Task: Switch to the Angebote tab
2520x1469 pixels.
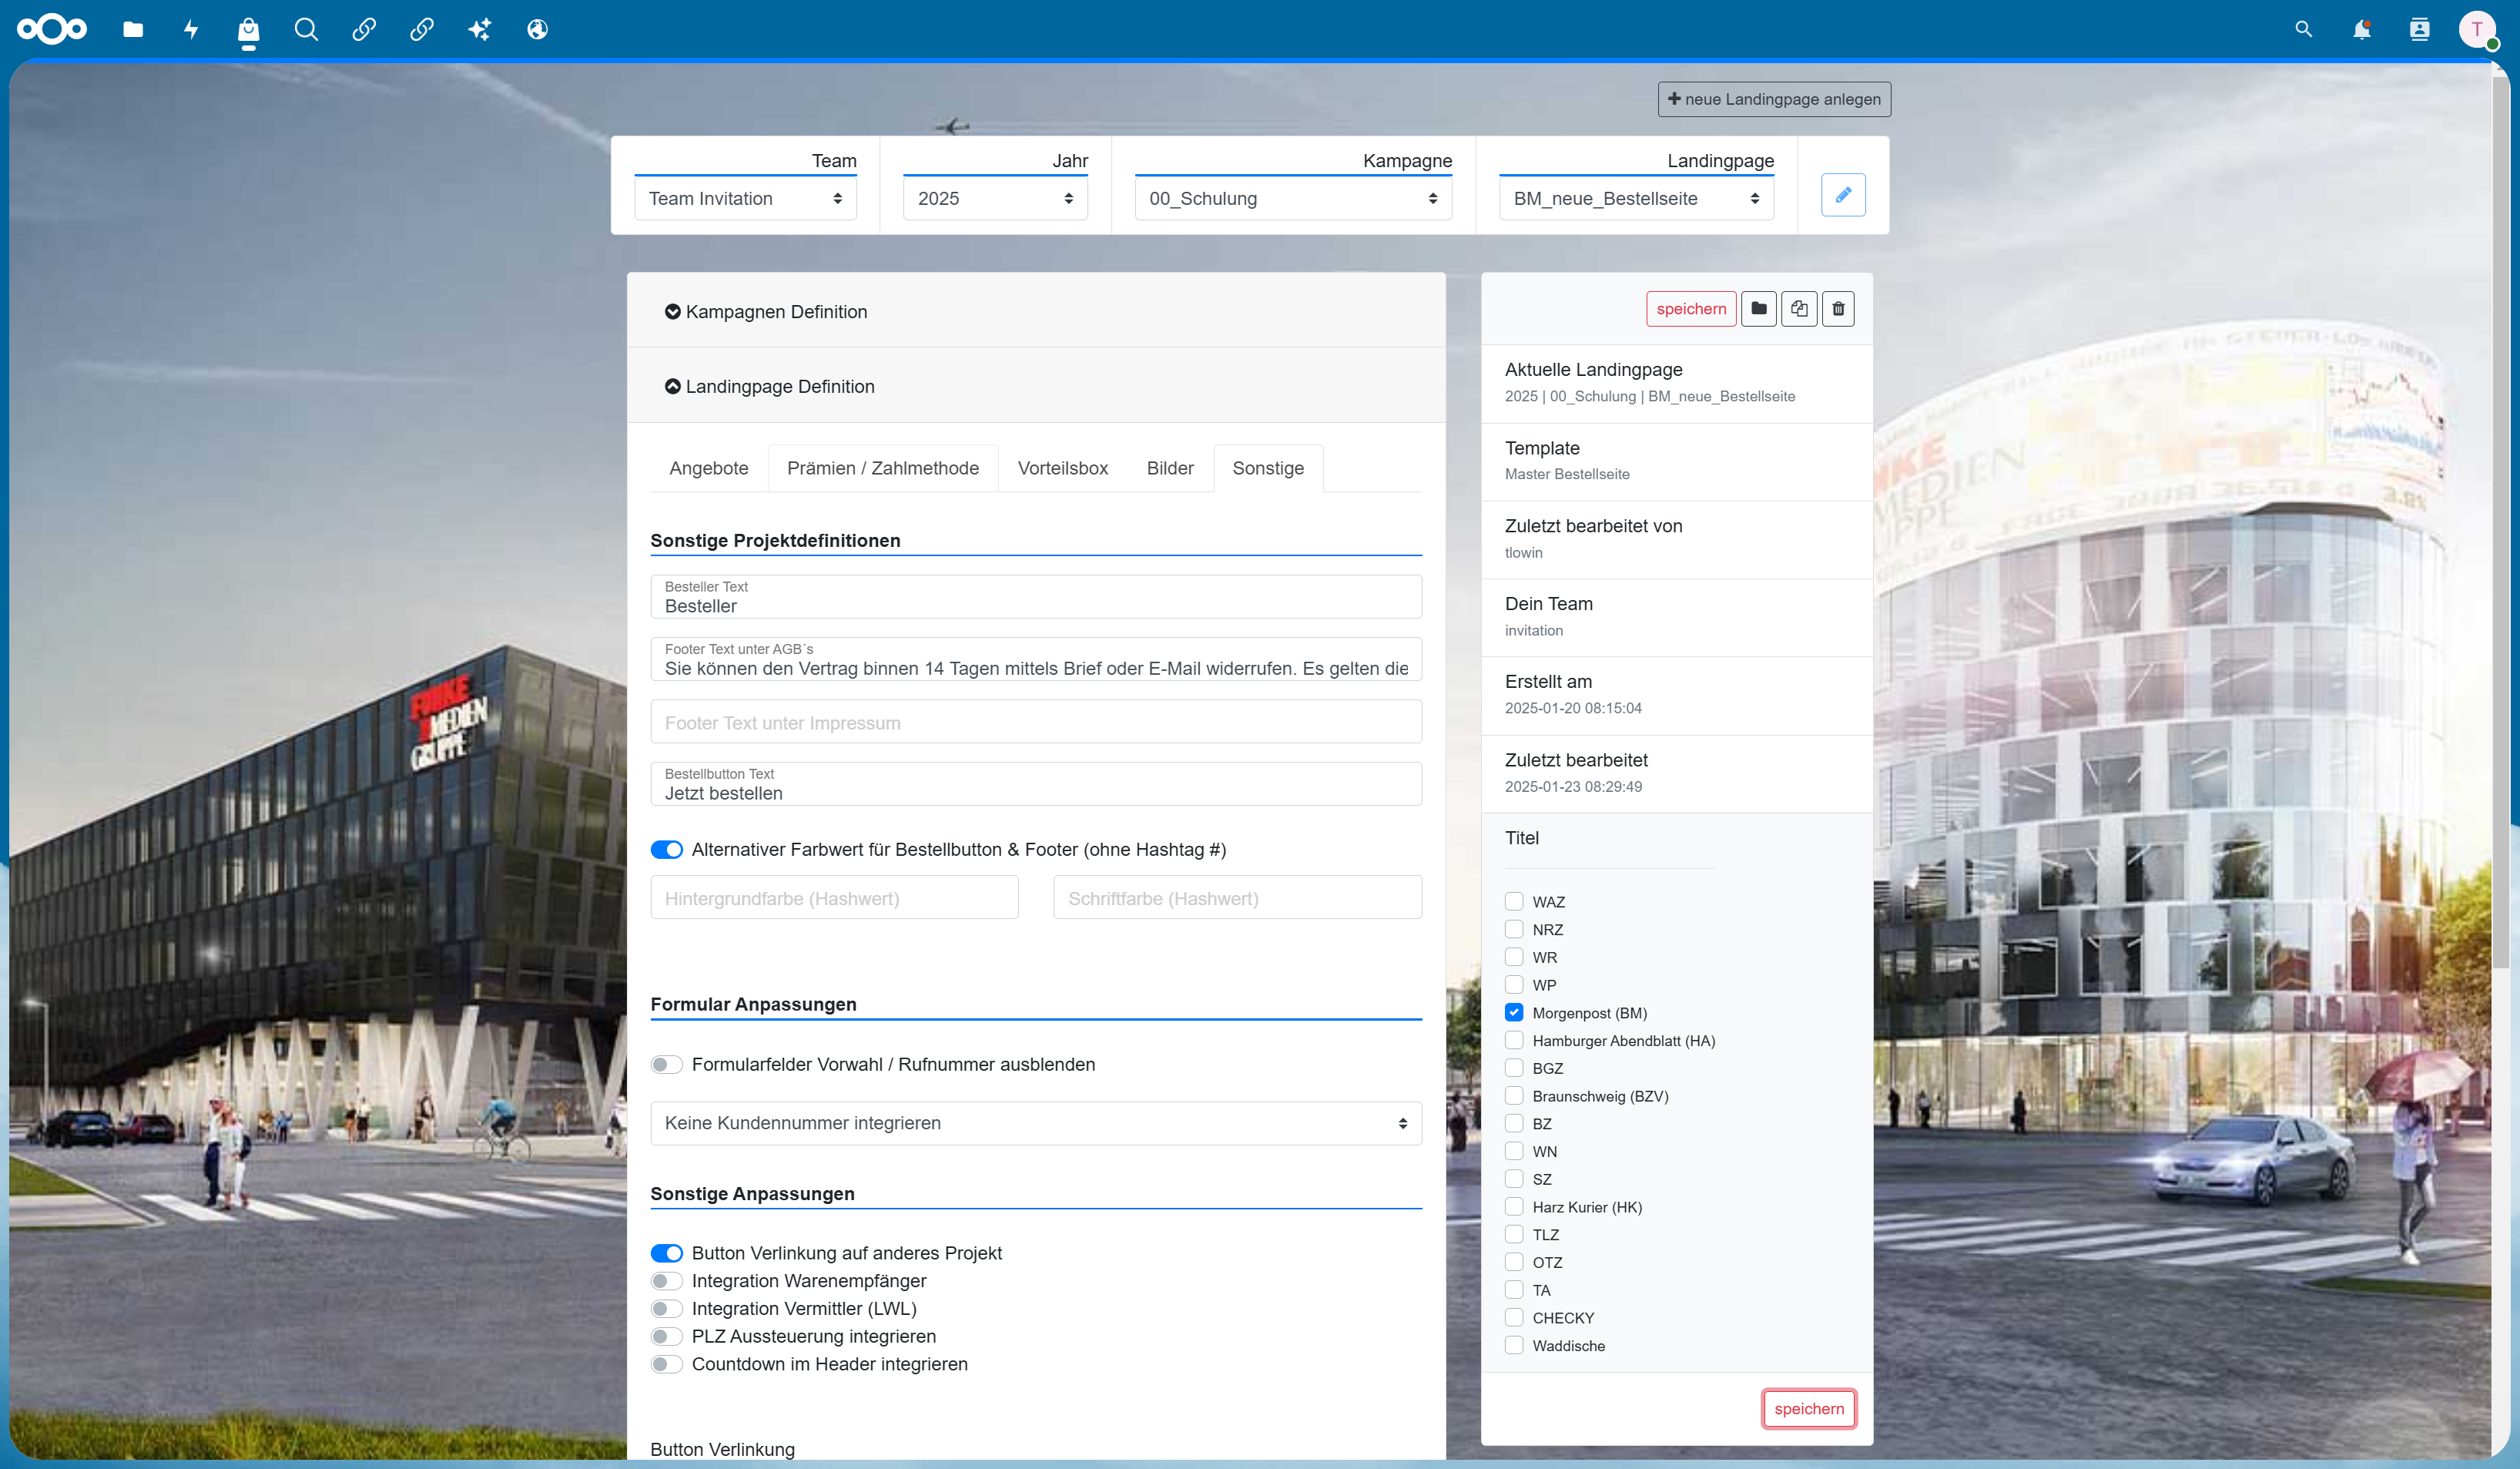Action: 709,468
